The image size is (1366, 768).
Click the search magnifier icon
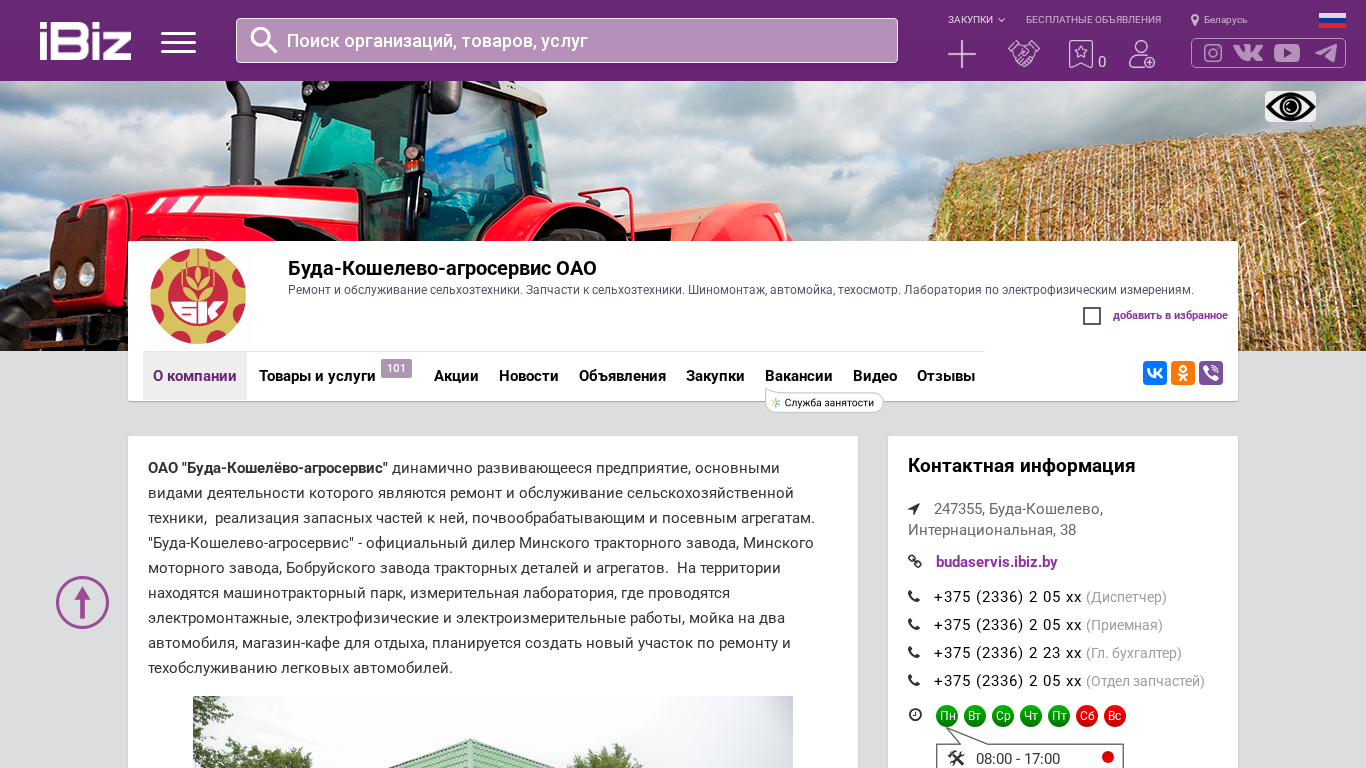tap(264, 40)
